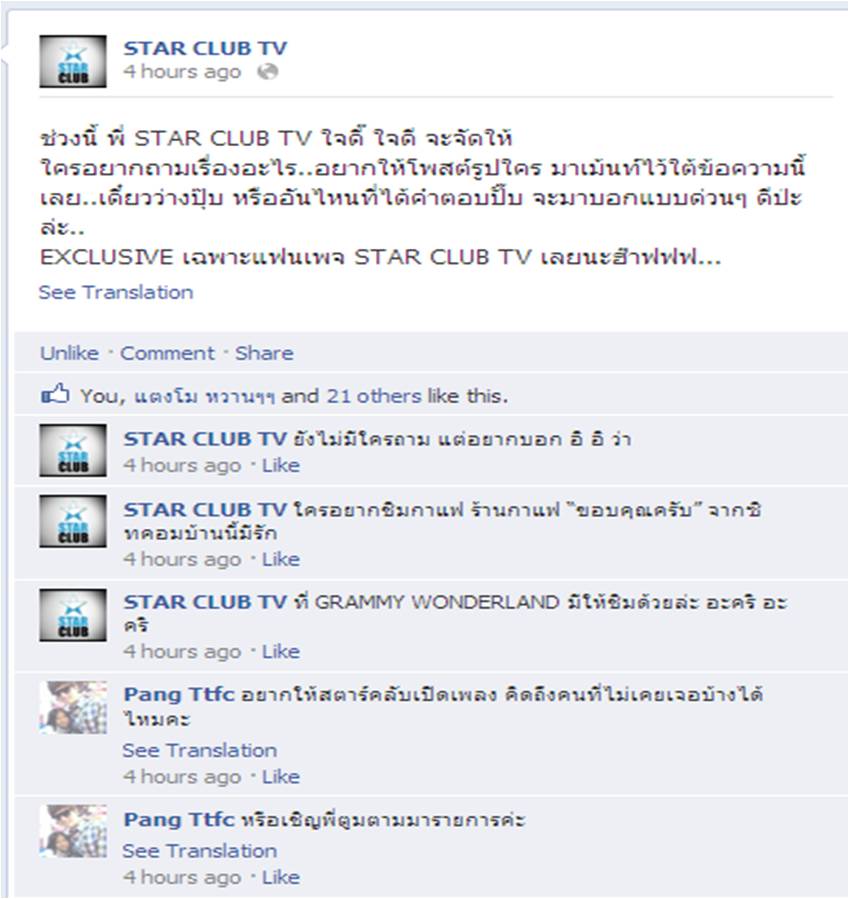Click STAR CLUB TV avatar in first comment
The width and height of the screenshot is (849, 899).
[x=73, y=451]
